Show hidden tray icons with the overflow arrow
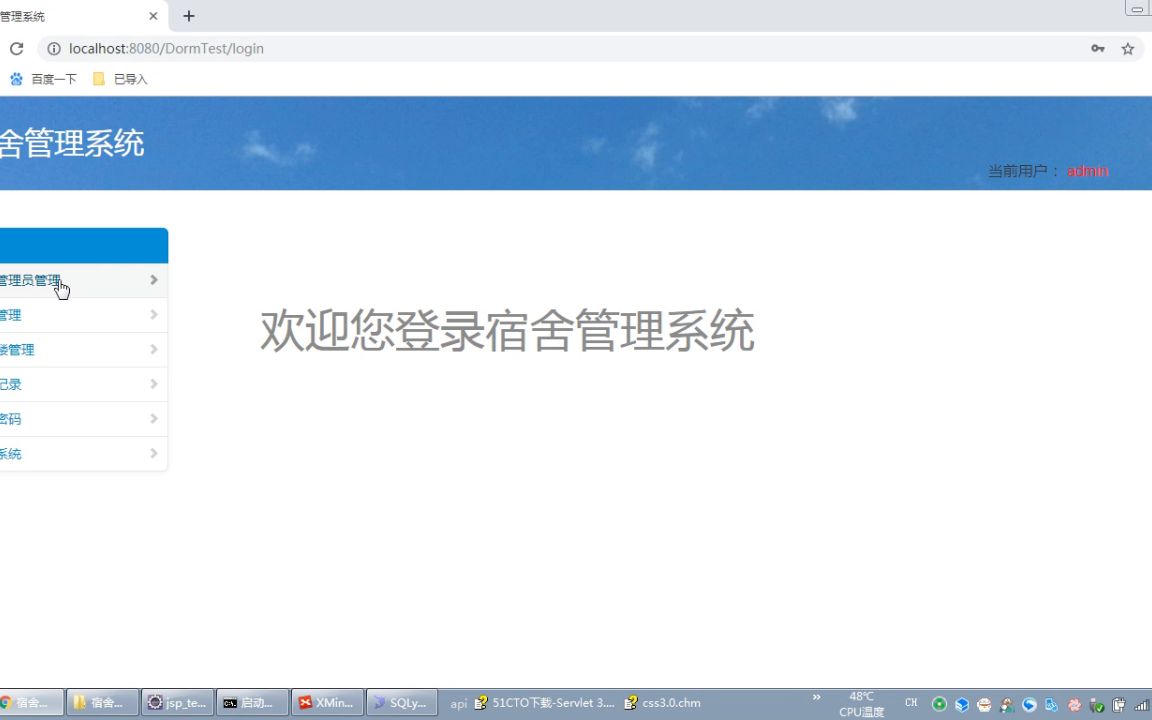Screen dimensions: 1152x720 (x=817, y=697)
